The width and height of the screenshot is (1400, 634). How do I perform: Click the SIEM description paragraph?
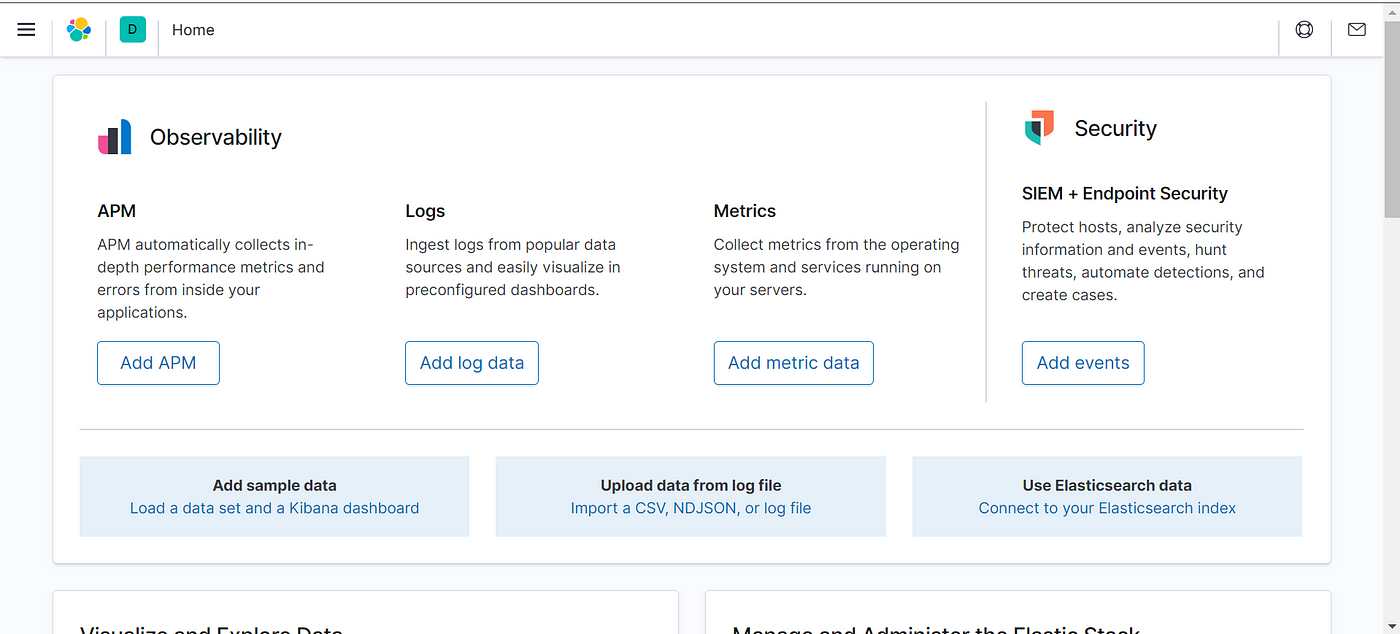click(1143, 261)
